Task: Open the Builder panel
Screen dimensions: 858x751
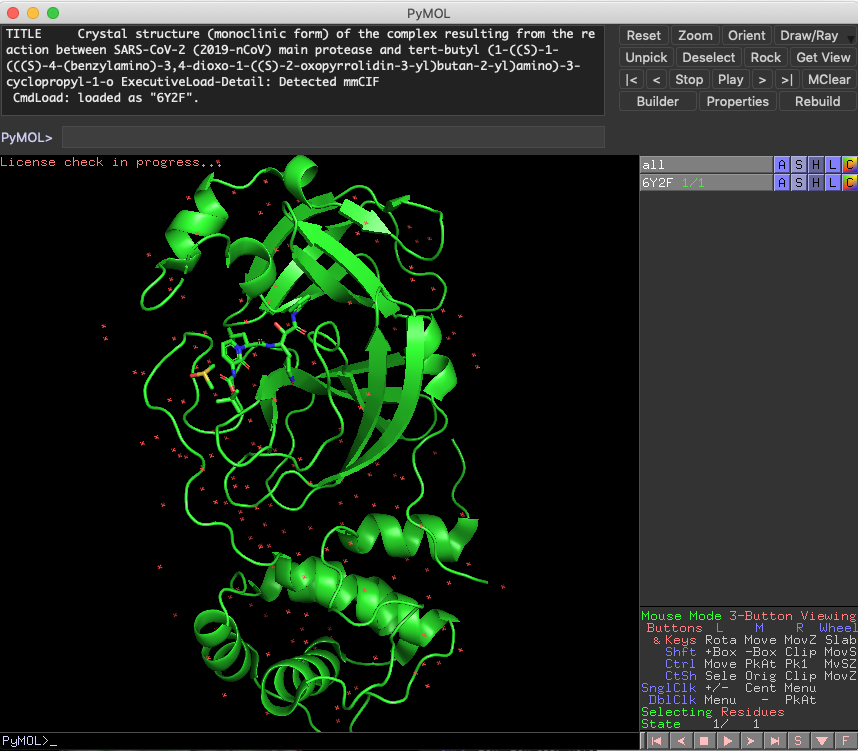Action: 658,101
